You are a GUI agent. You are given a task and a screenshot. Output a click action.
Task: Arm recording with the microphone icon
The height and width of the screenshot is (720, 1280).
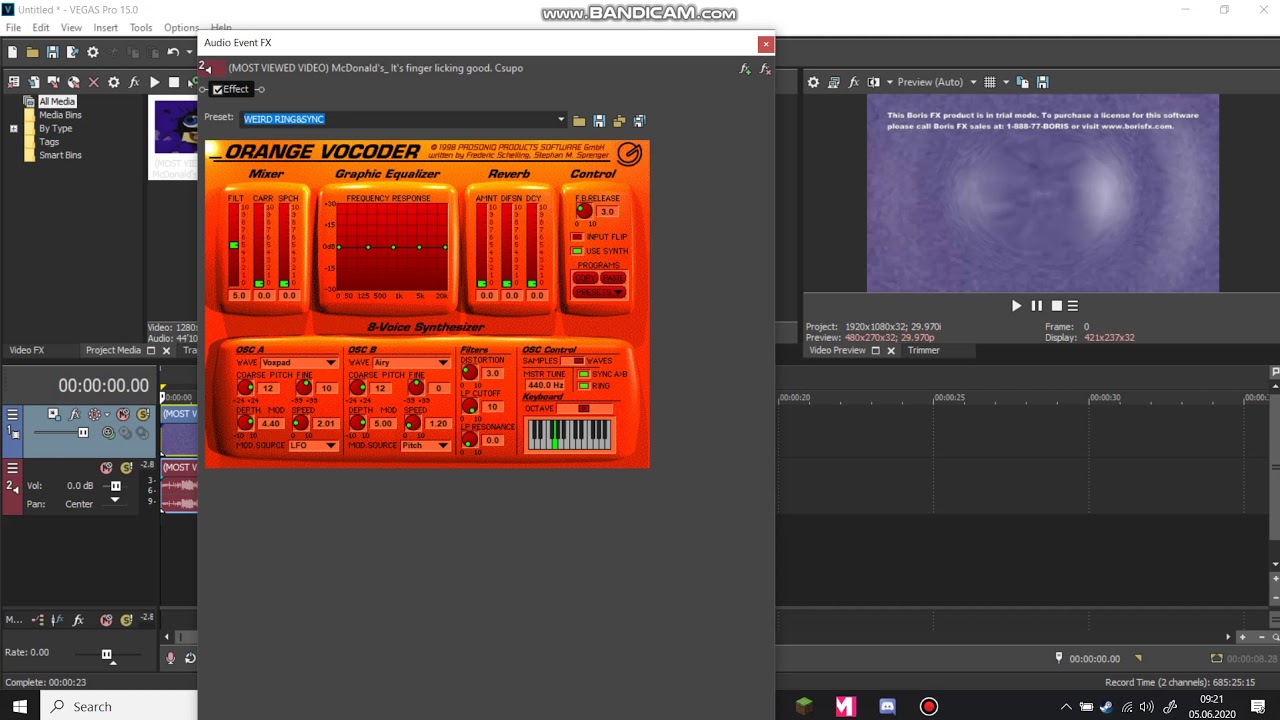(170, 657)
